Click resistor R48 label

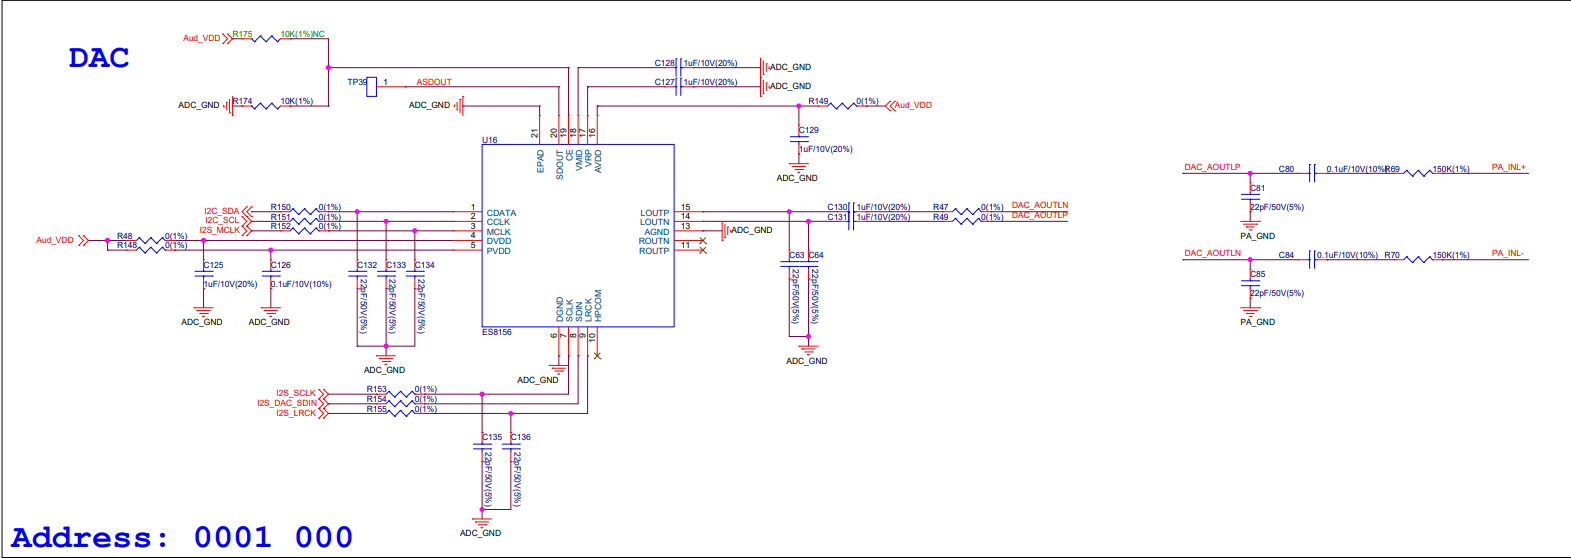point(124,236)
